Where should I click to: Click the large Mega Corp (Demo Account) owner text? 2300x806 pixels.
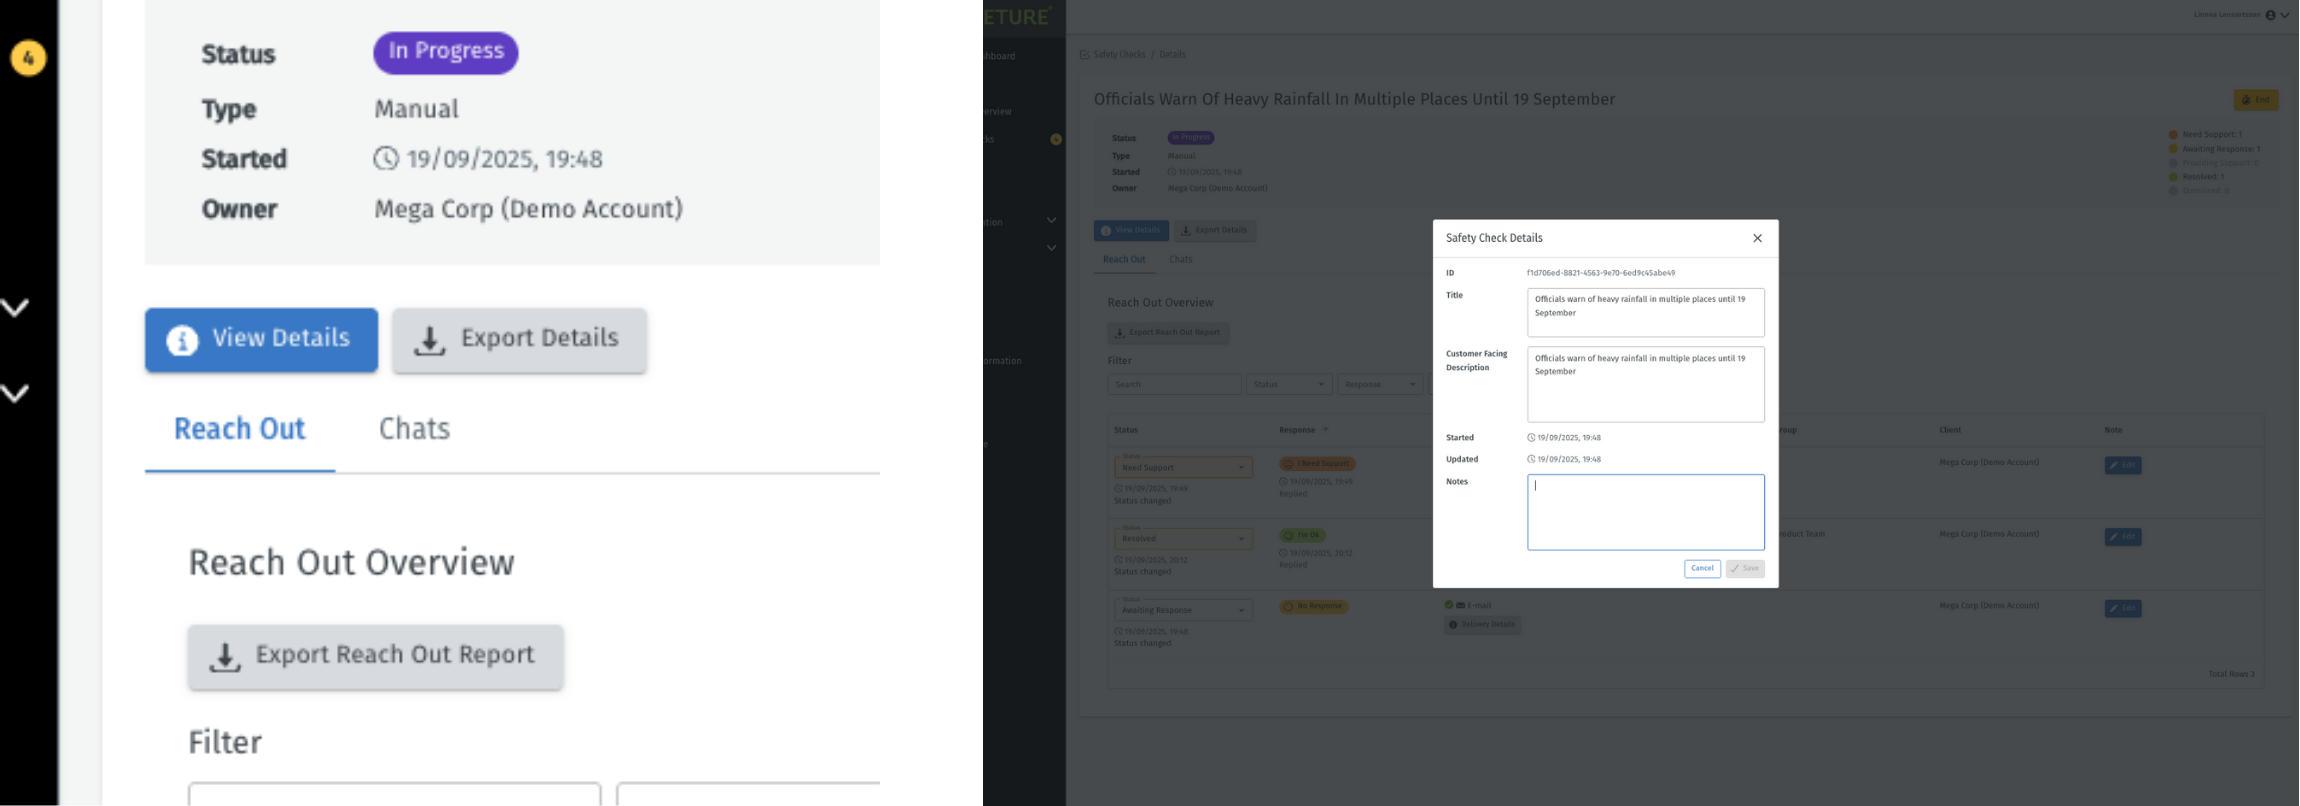coord(528,209)
